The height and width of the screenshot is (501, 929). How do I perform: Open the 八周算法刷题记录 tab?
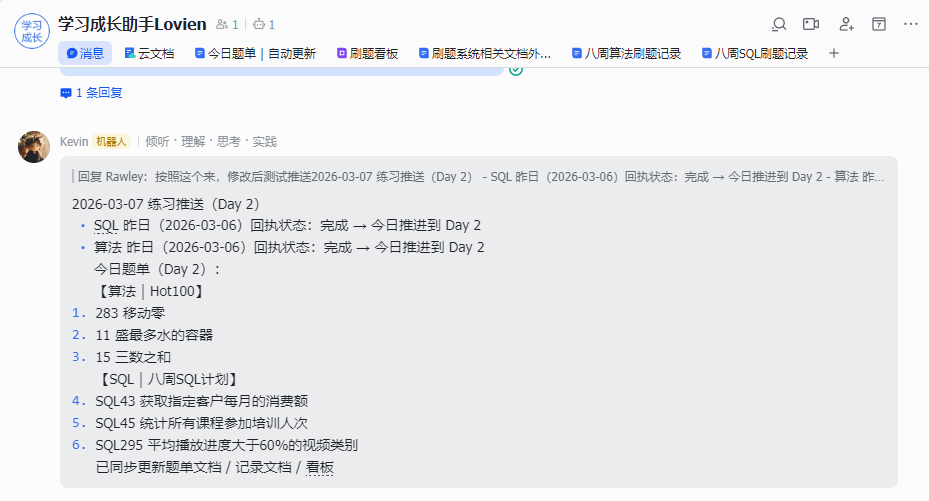pos(626,54)
